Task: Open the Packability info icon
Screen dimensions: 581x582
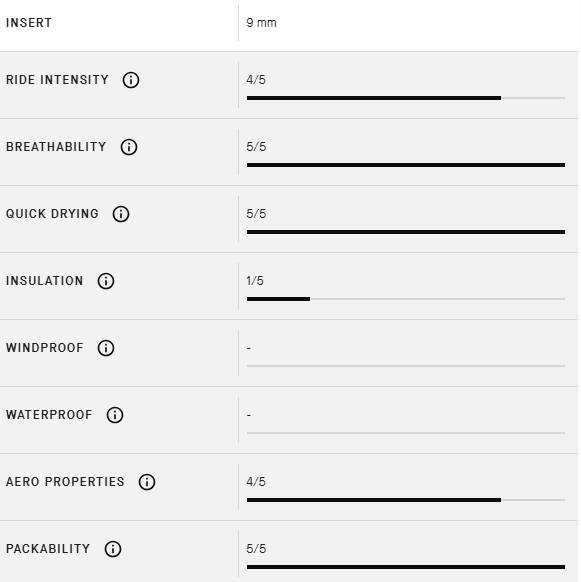Action: tap(113, 549)
